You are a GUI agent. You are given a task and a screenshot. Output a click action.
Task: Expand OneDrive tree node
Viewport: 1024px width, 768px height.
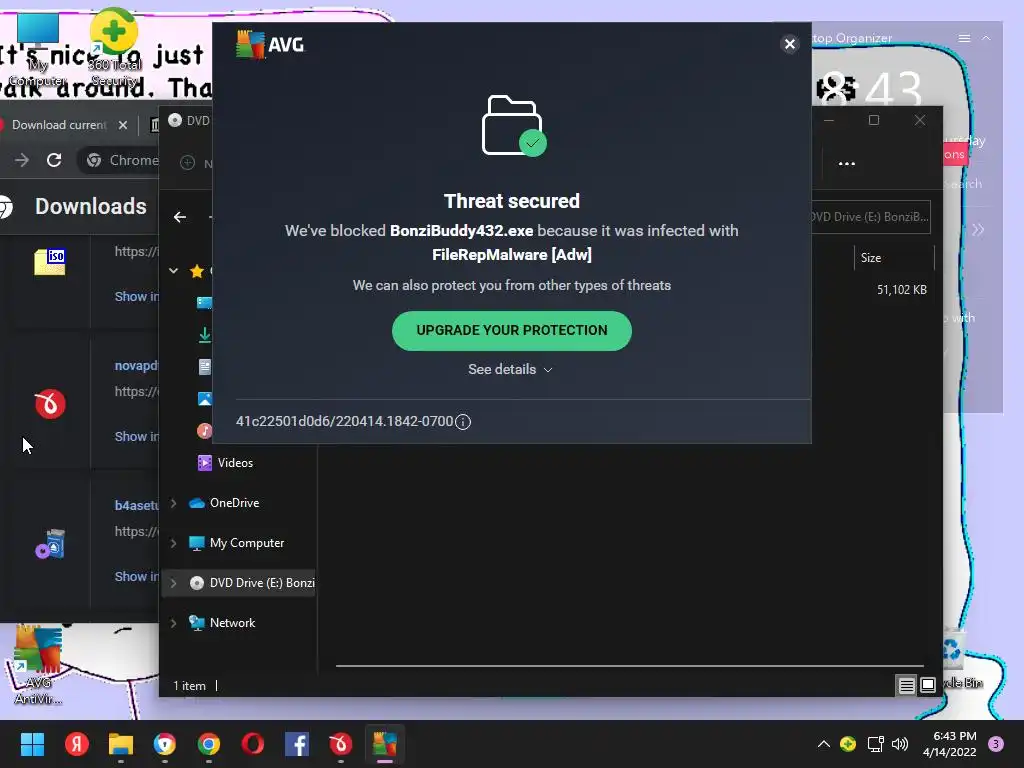pos(173,503)
